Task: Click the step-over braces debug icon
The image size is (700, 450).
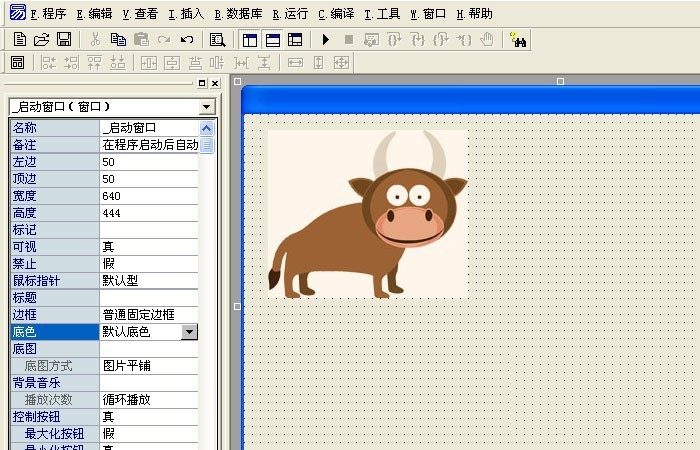Action: click(395, 40)
